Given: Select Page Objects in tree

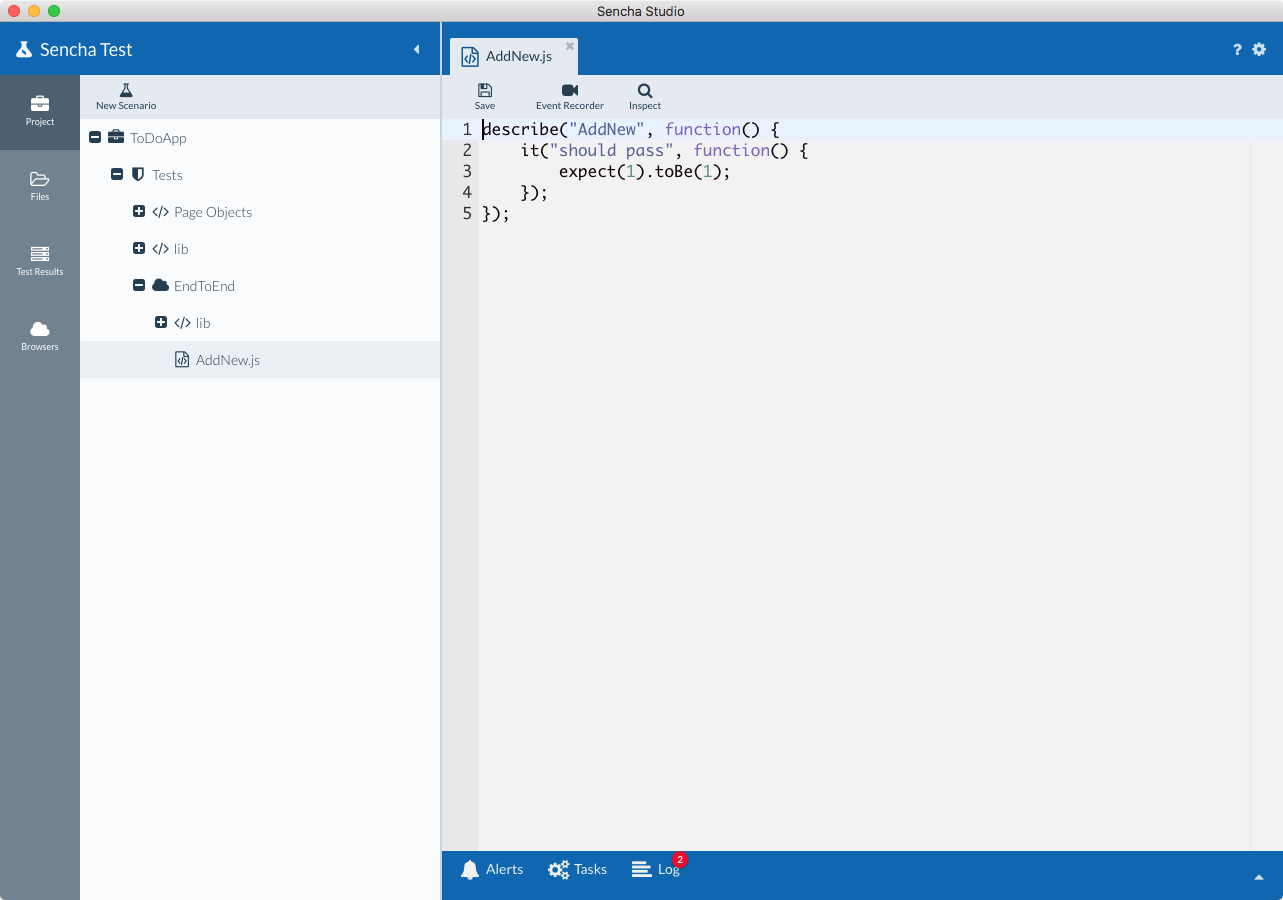Looking at the screenshot, I should (x=213, y=212).
